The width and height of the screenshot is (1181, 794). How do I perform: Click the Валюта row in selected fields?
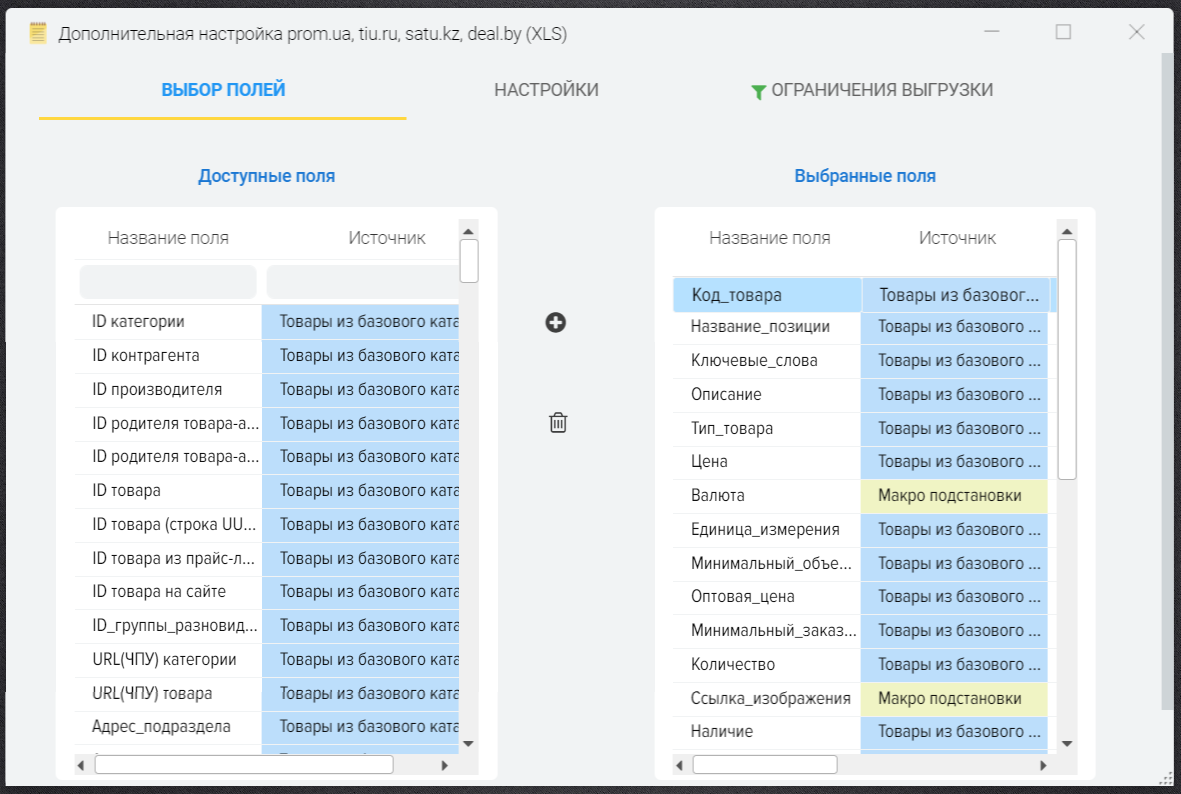[718, 496]
